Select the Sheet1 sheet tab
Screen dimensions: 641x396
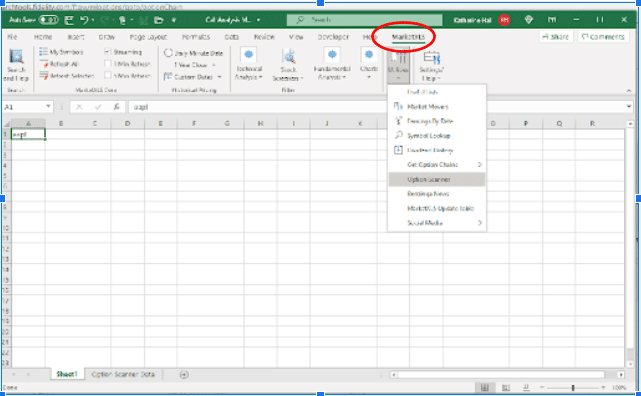pos(67,374)
